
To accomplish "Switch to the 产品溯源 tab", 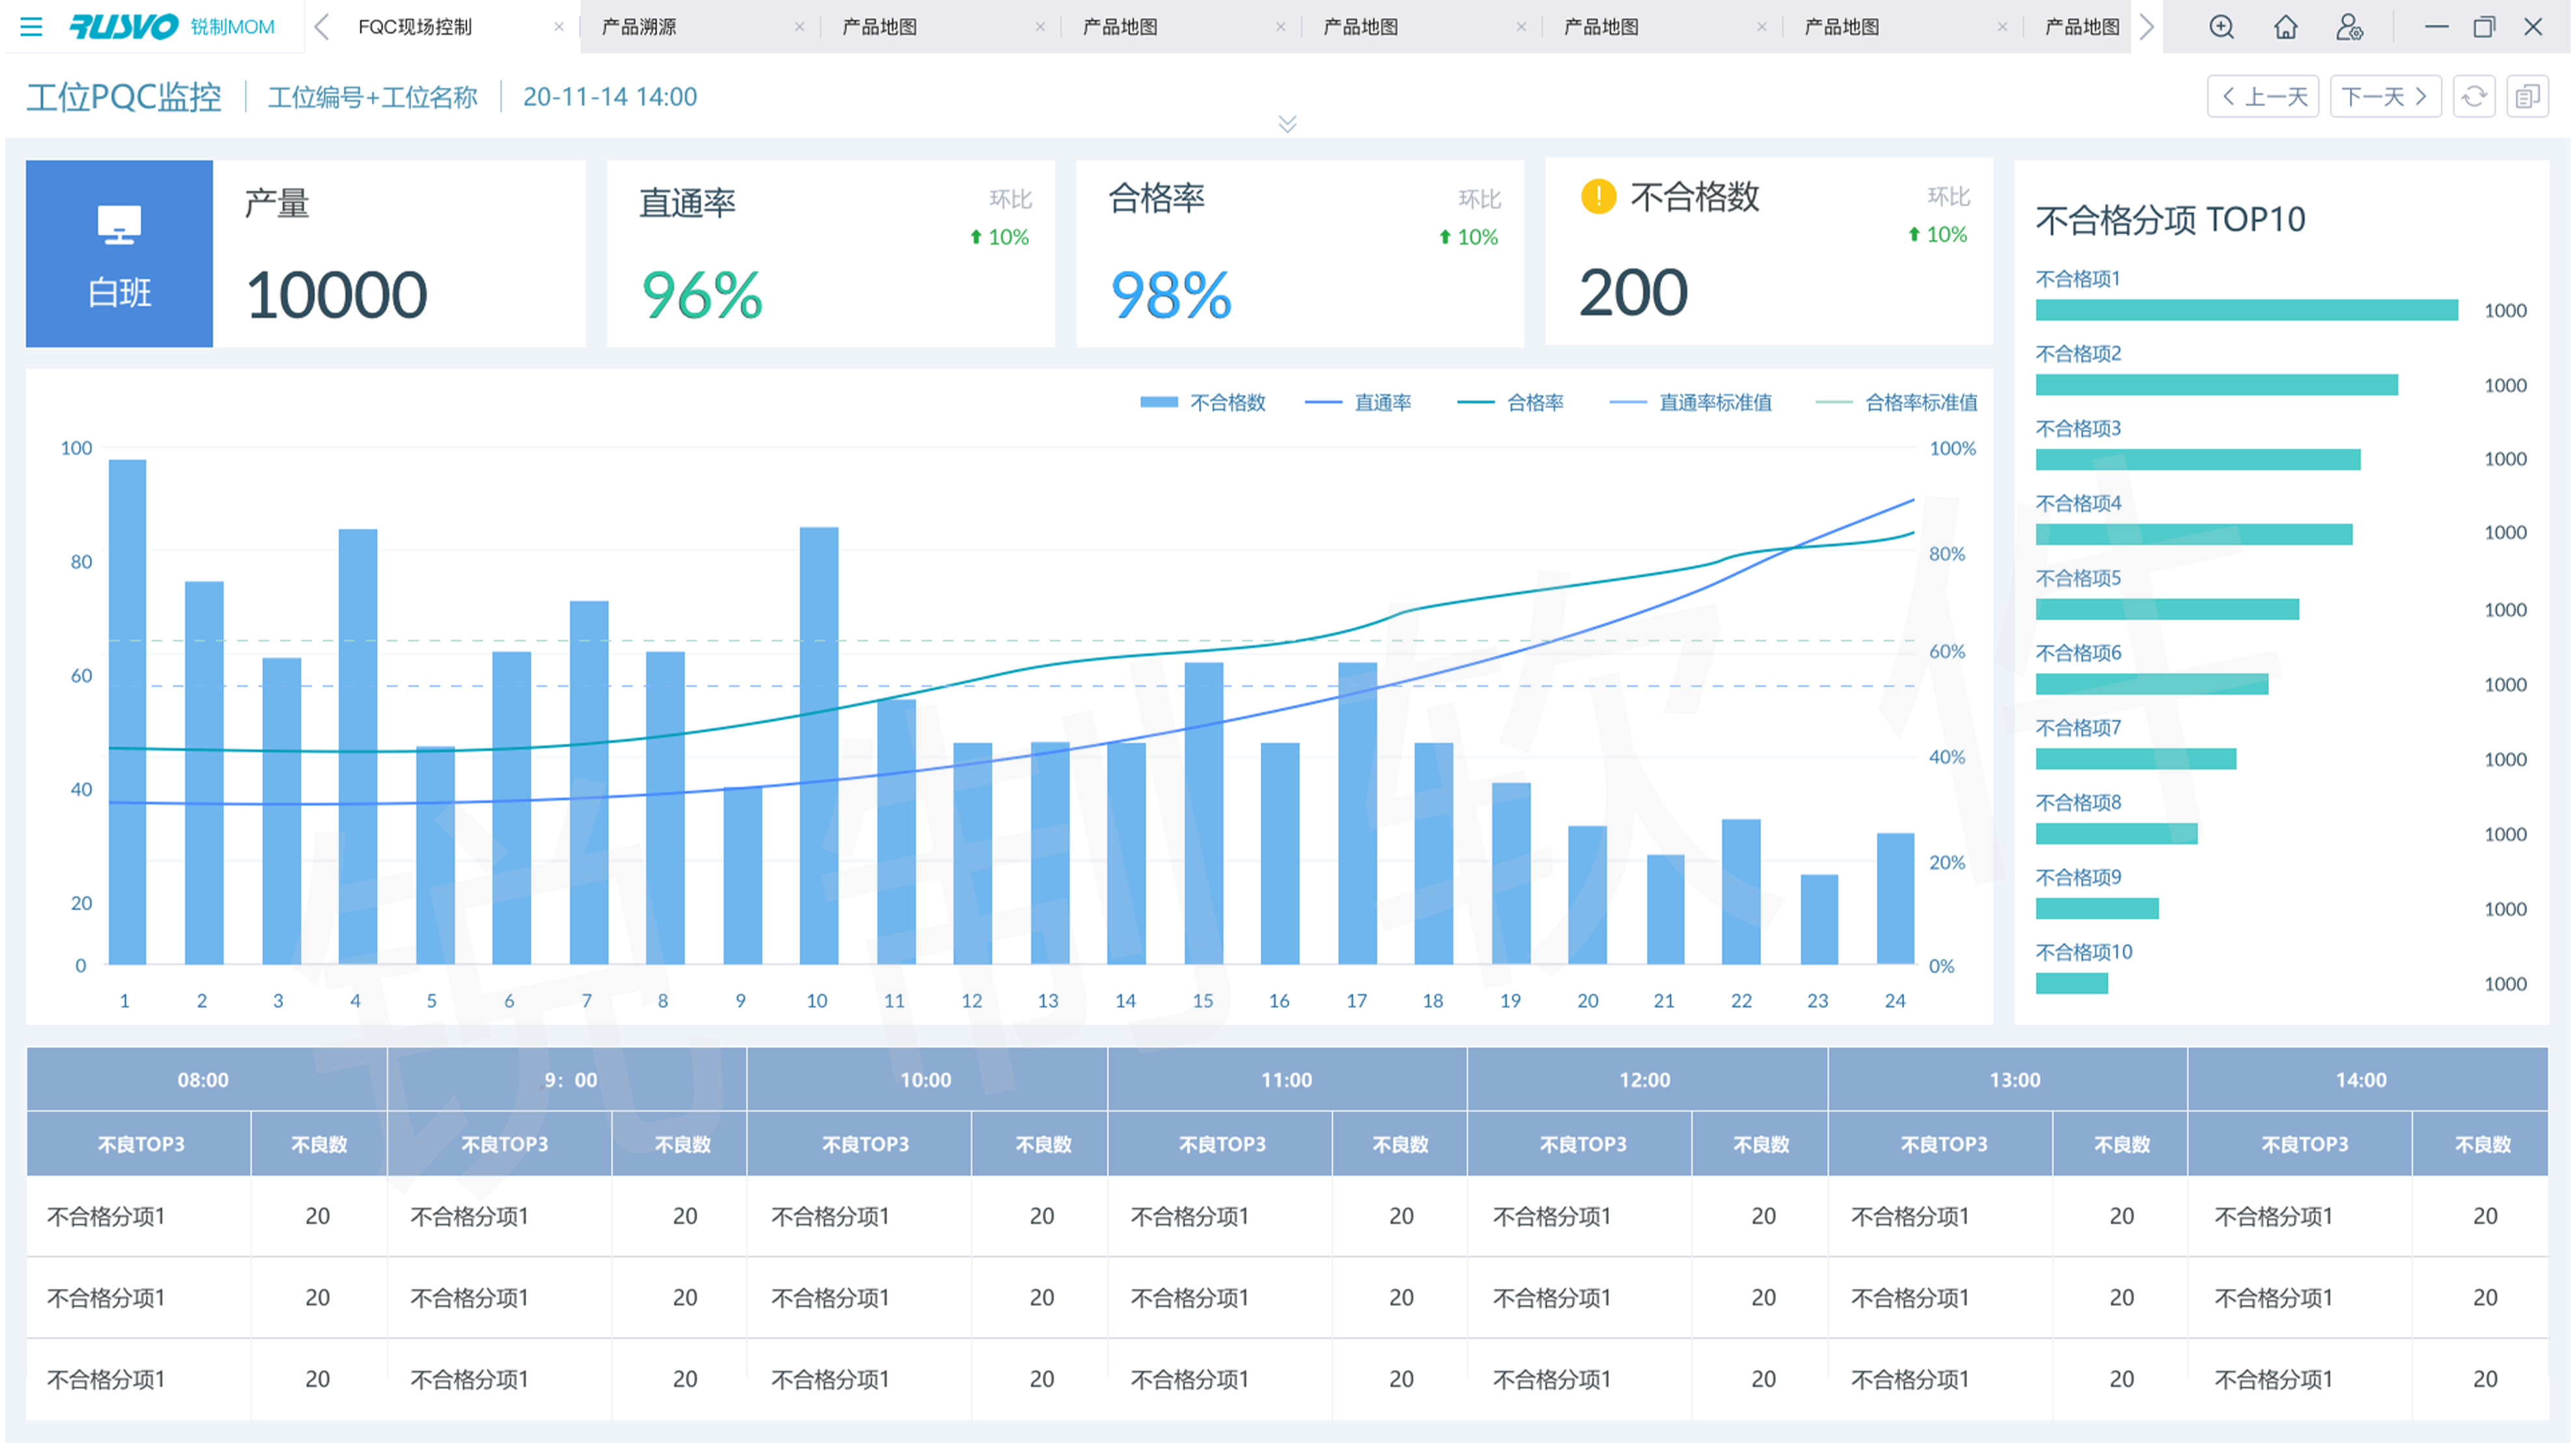I will (640, 27).
